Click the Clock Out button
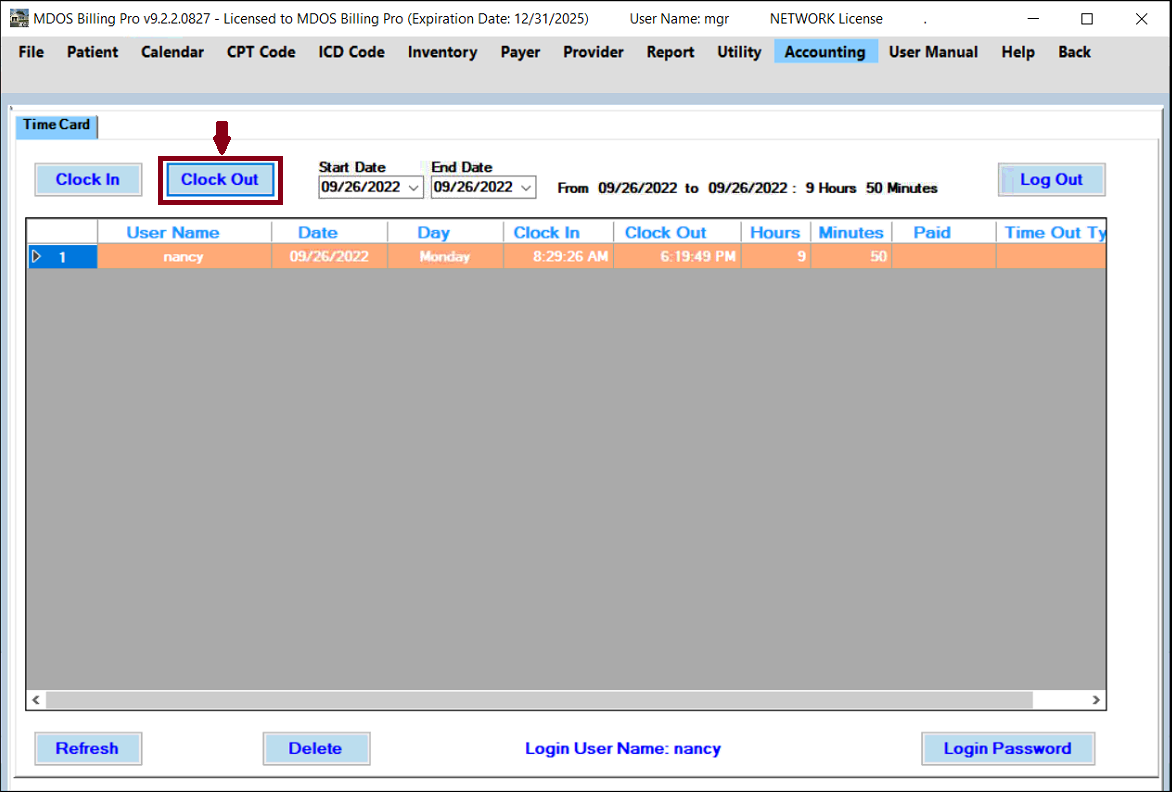This screenshot has width=1172, height=792. point(220,180)
